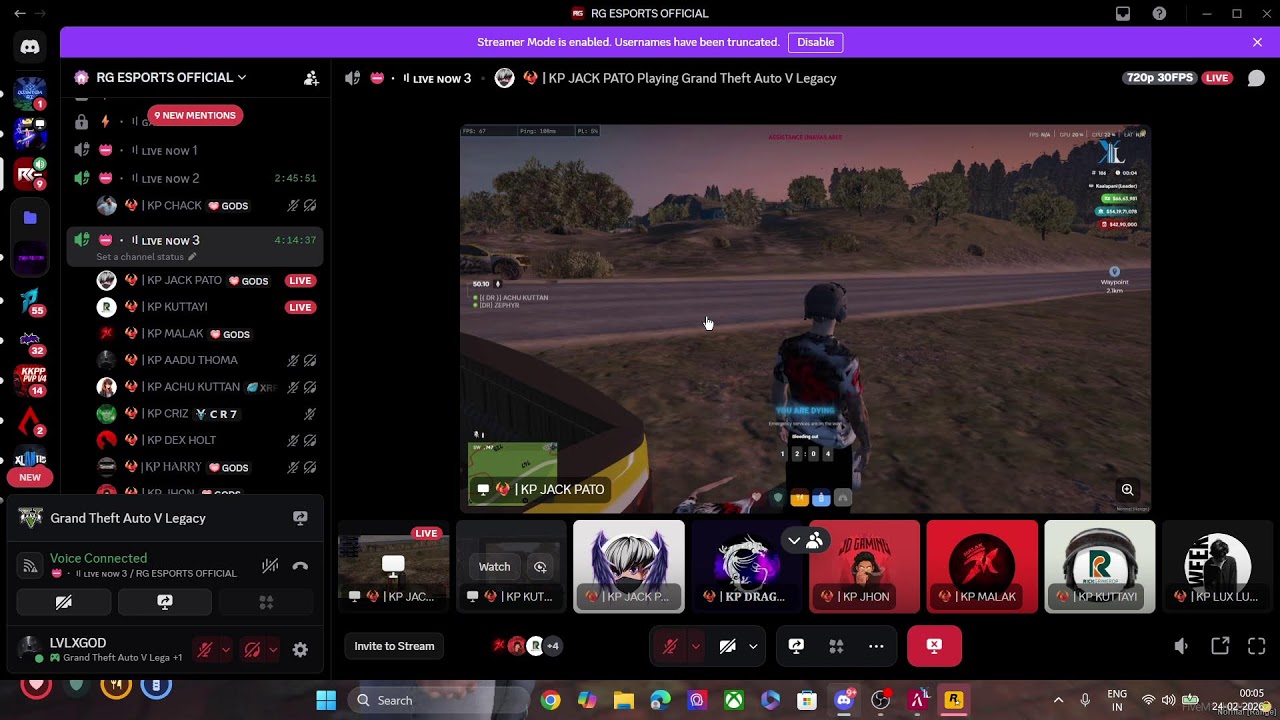This screenshot has width=1280, height=720.
Task: Open the invite members icon beside server name
Action: click(x=311, y=78)
